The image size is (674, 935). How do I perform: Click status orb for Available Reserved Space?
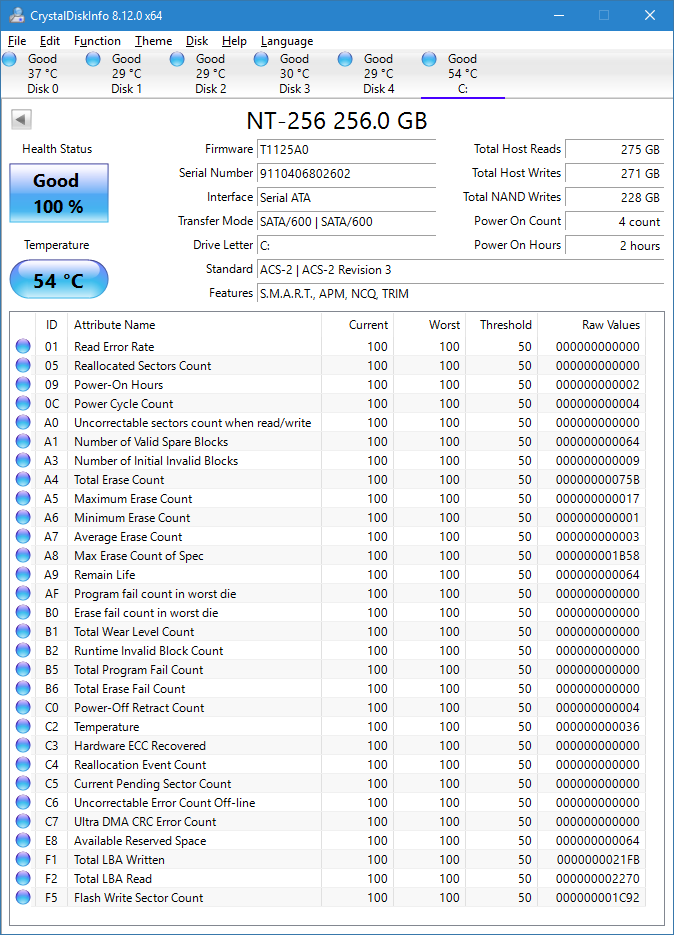coord(23,841)
